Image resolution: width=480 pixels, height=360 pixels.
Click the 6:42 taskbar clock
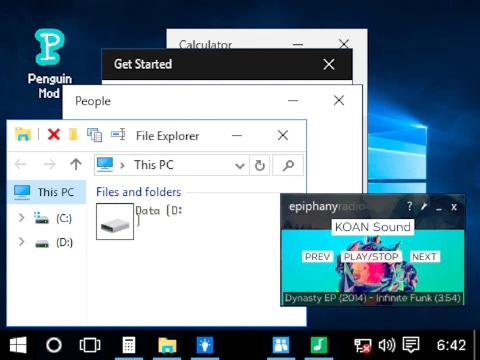(451, 345)
